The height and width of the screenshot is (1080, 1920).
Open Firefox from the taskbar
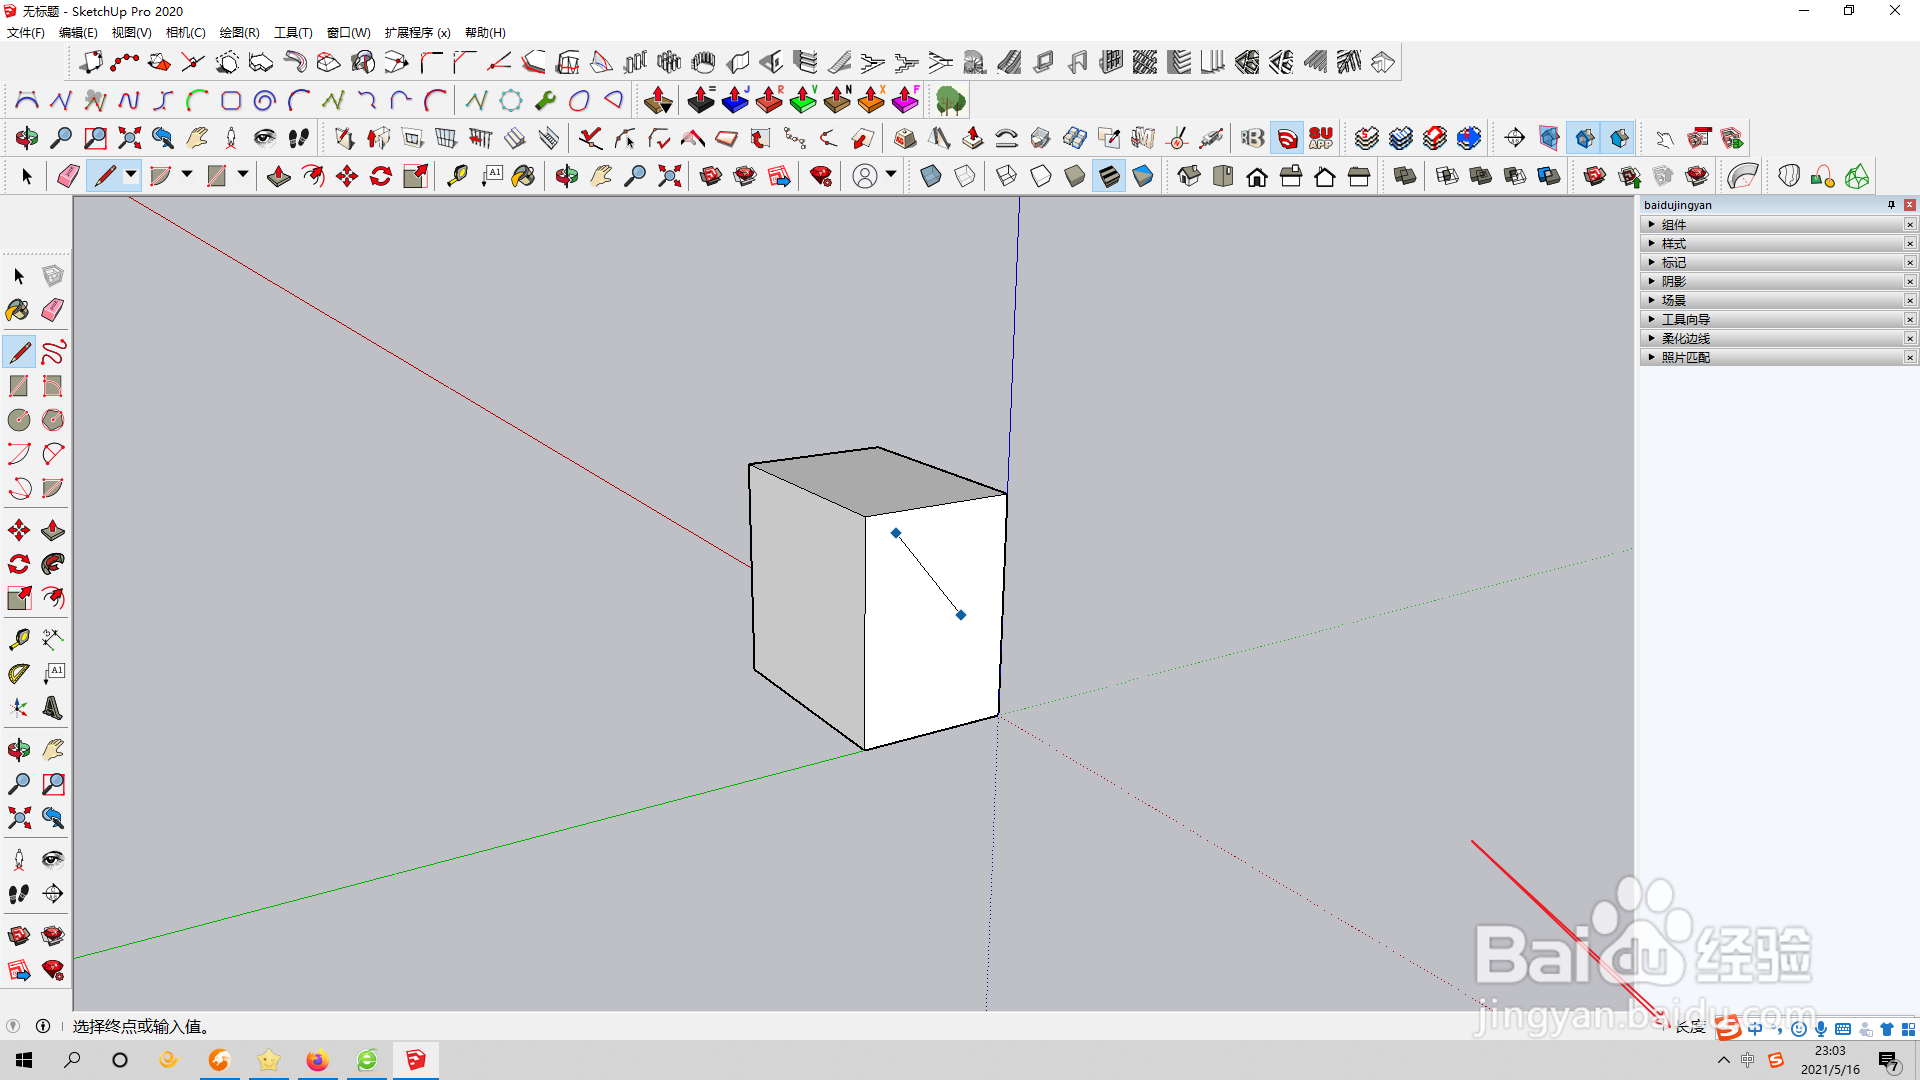(x=318, y=1060)
